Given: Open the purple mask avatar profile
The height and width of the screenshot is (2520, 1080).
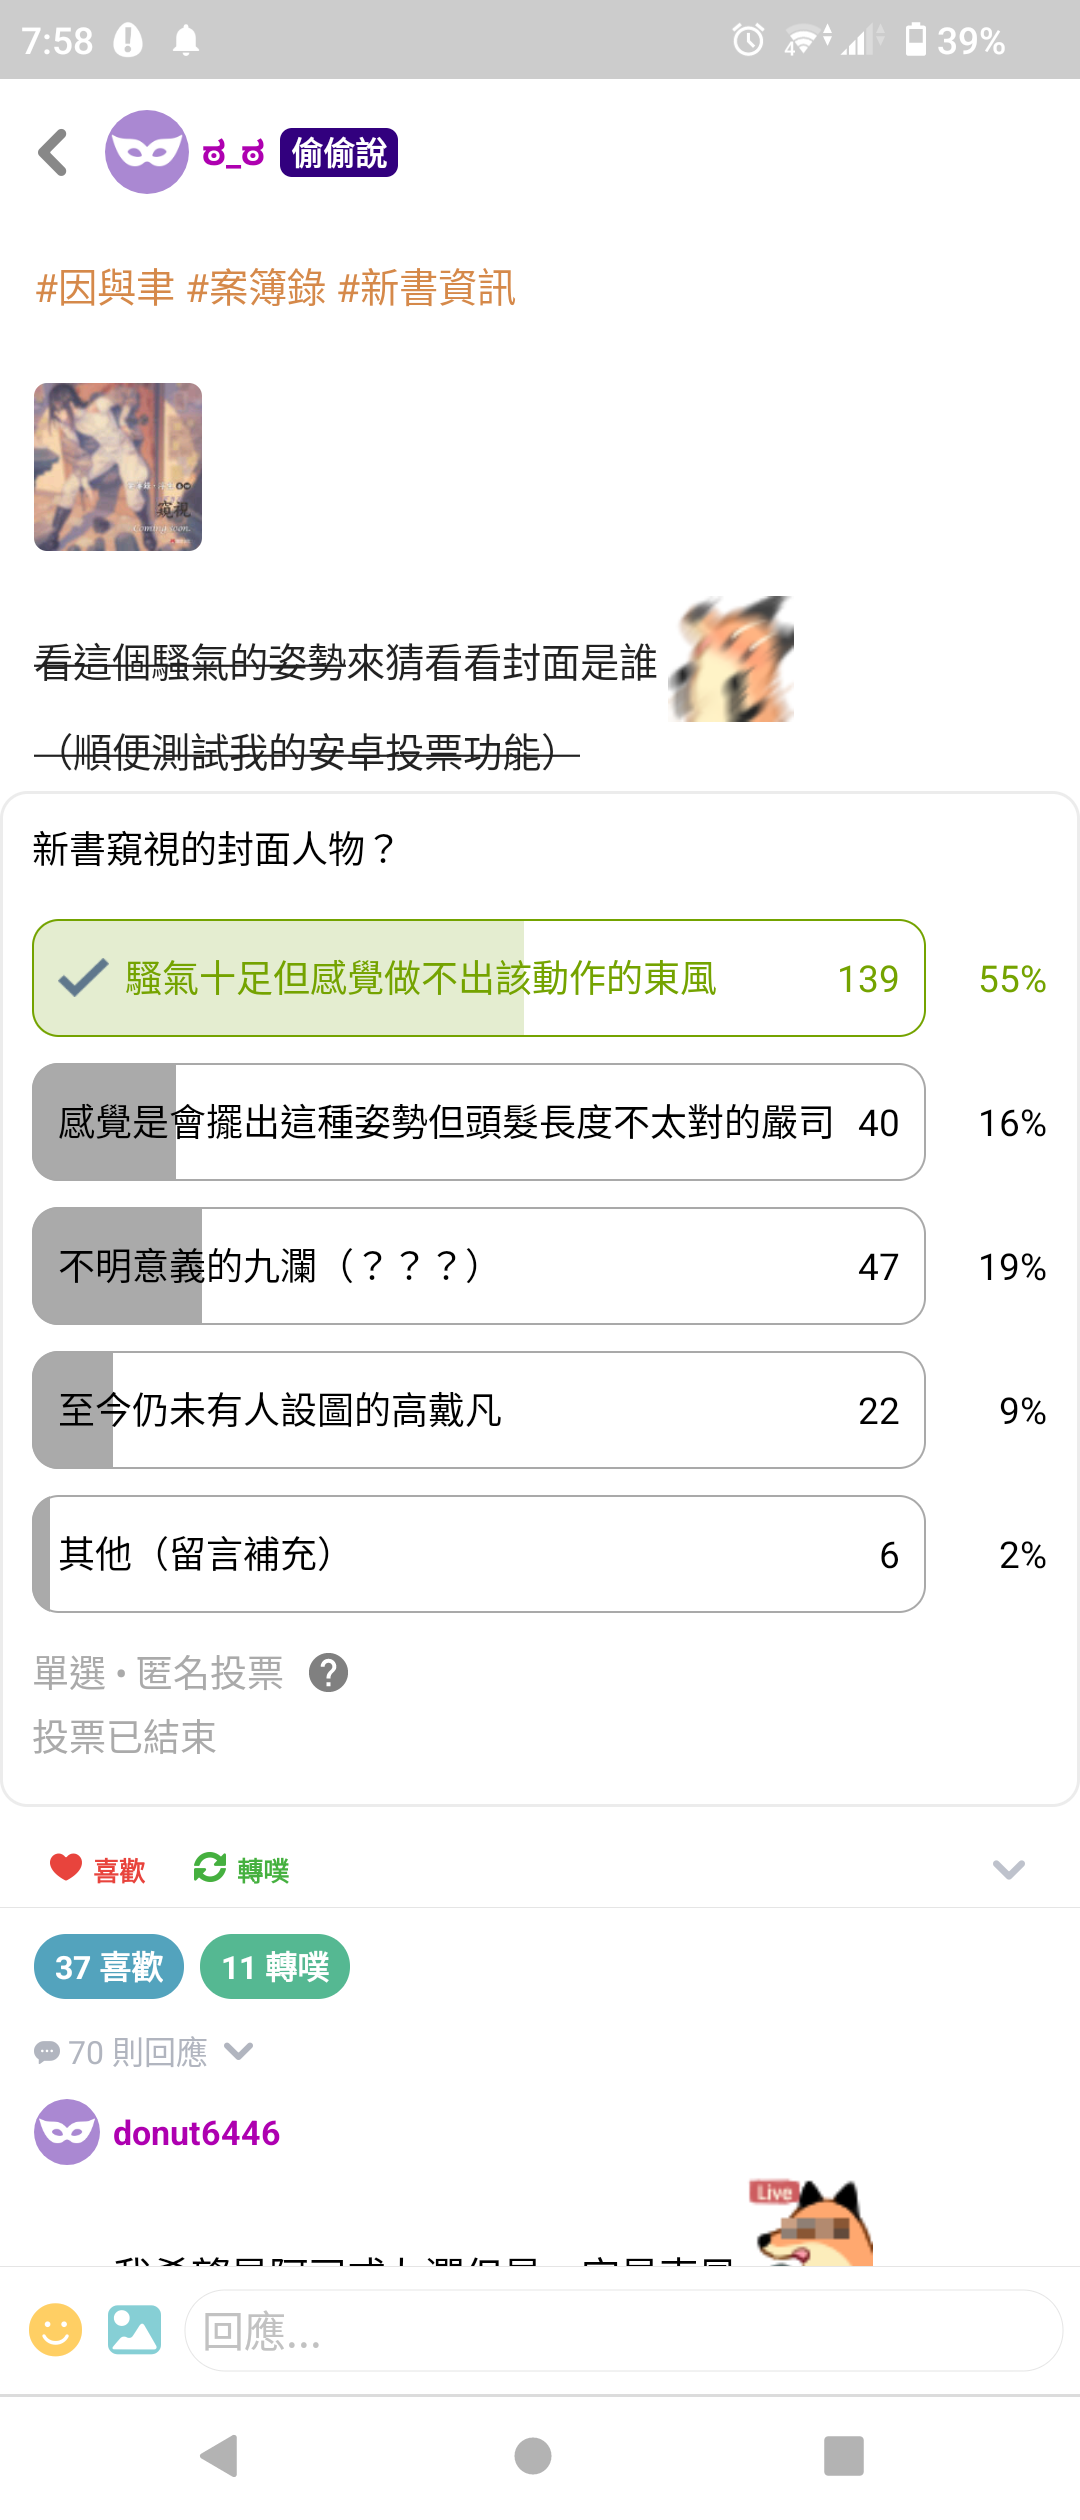Looking at the screenshot, I should pyautogui.click(x=147, y=152).
